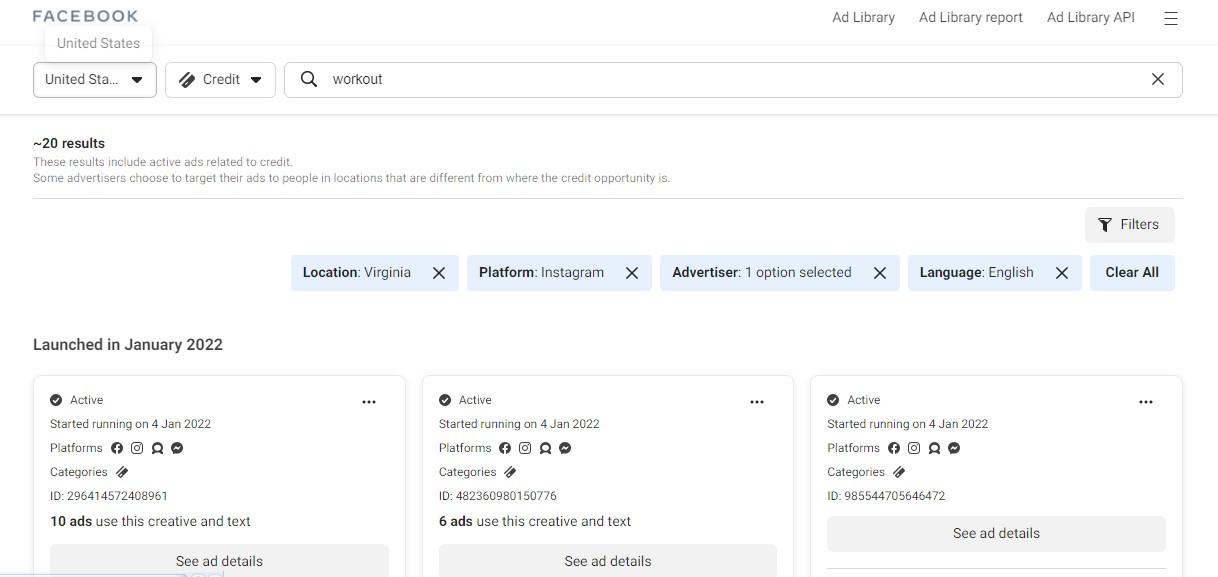Remove the Platform: Instagram filter
Viewport: 1218px width, 577px height.
632,273
